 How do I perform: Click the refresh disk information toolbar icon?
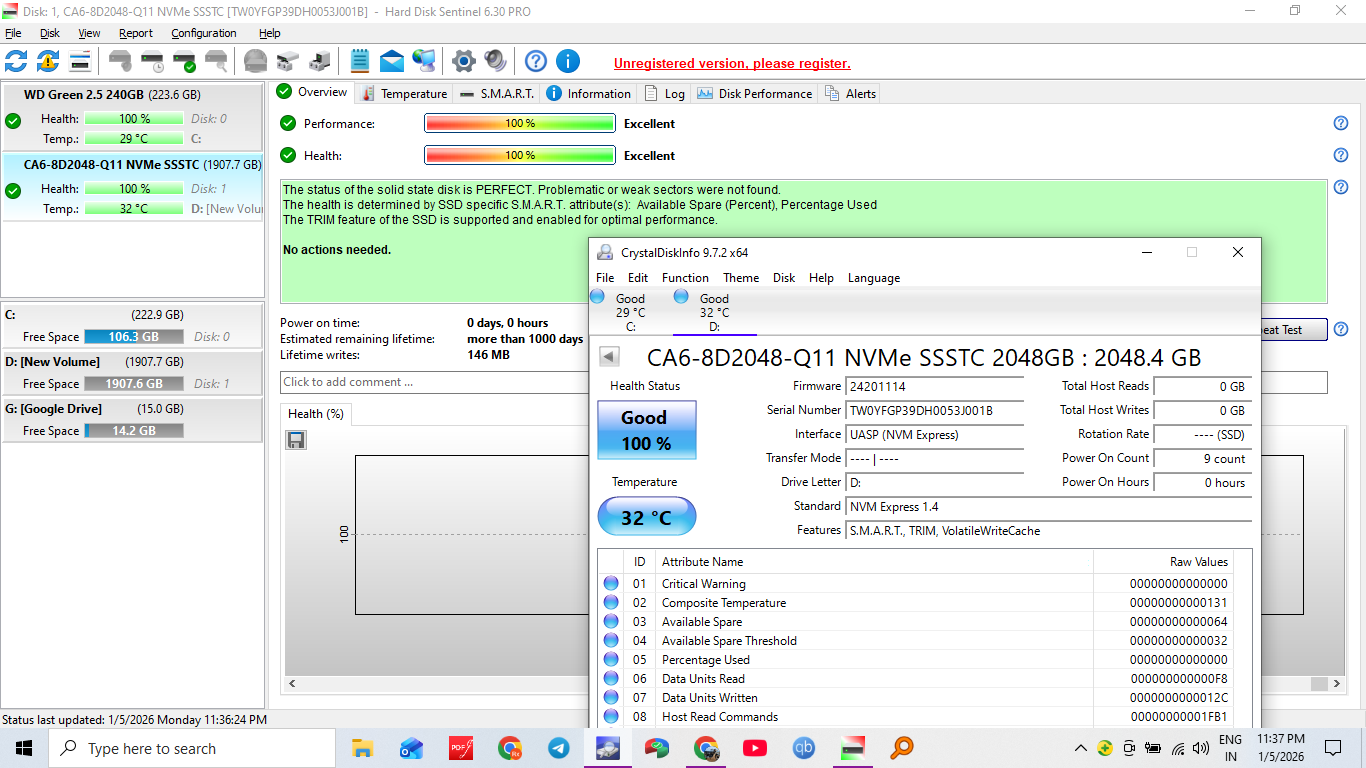(x=16, y=61)
